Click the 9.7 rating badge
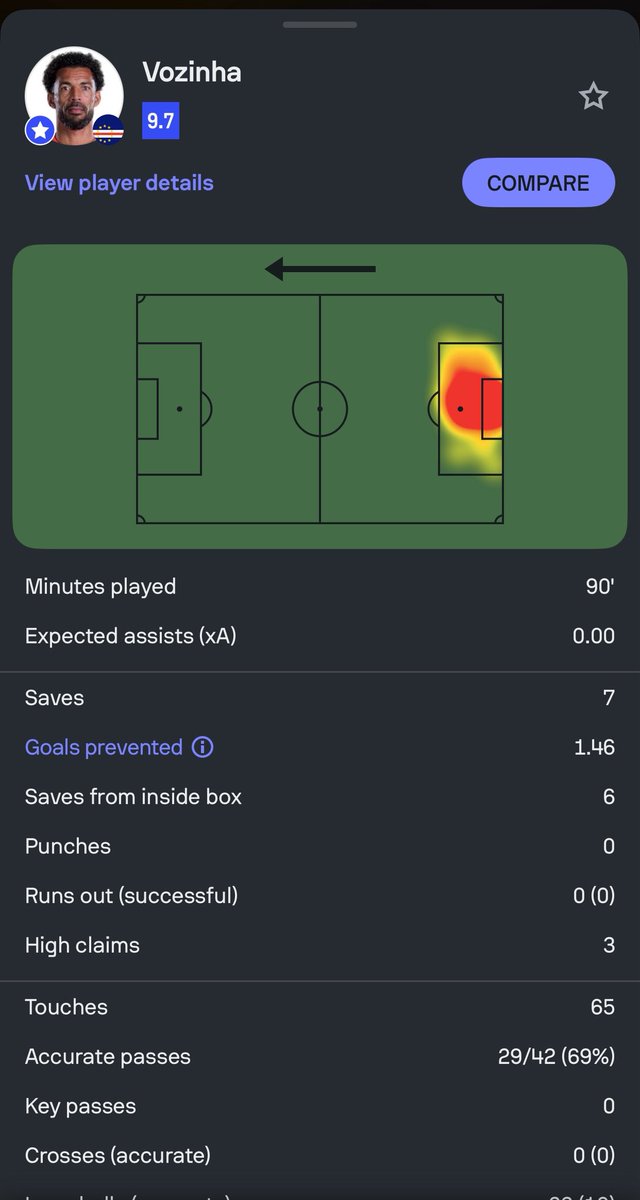 161,121
